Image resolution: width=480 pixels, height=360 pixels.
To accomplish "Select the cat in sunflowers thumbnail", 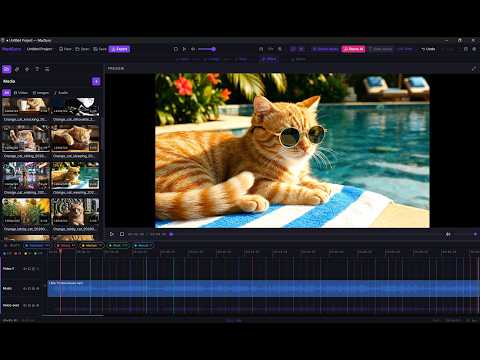I will [26, 212].
